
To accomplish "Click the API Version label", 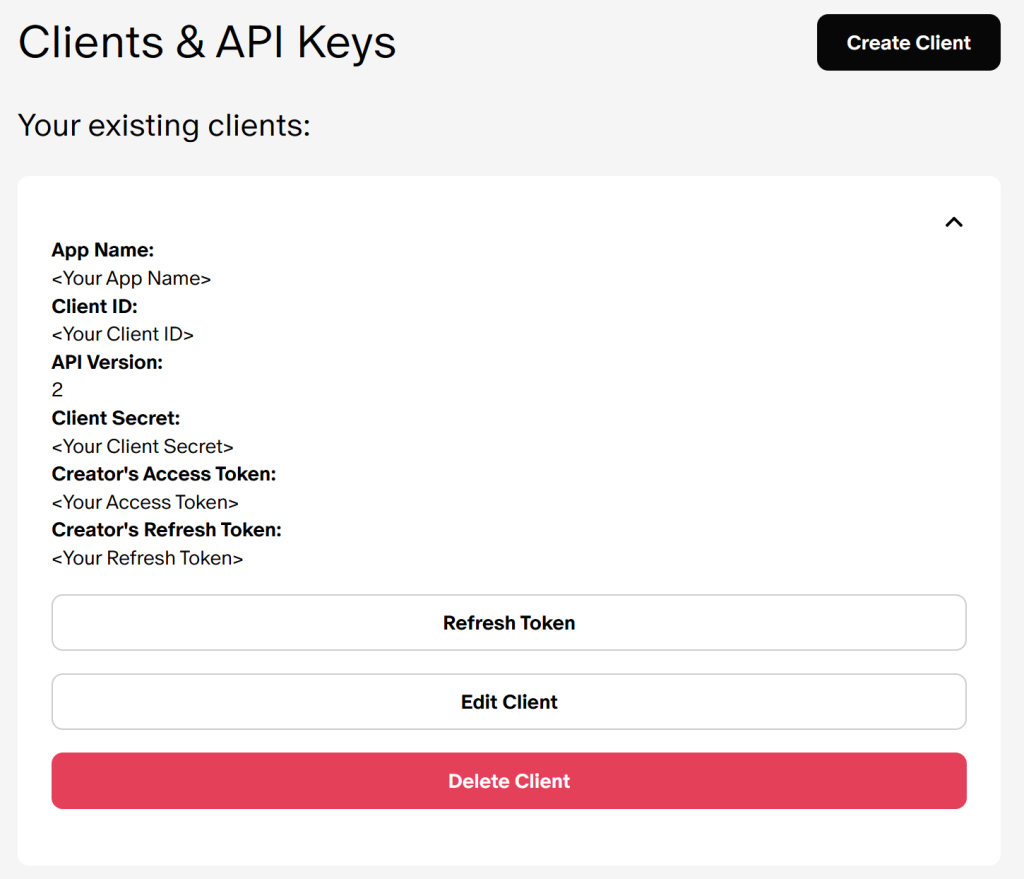I will point(107,362).
